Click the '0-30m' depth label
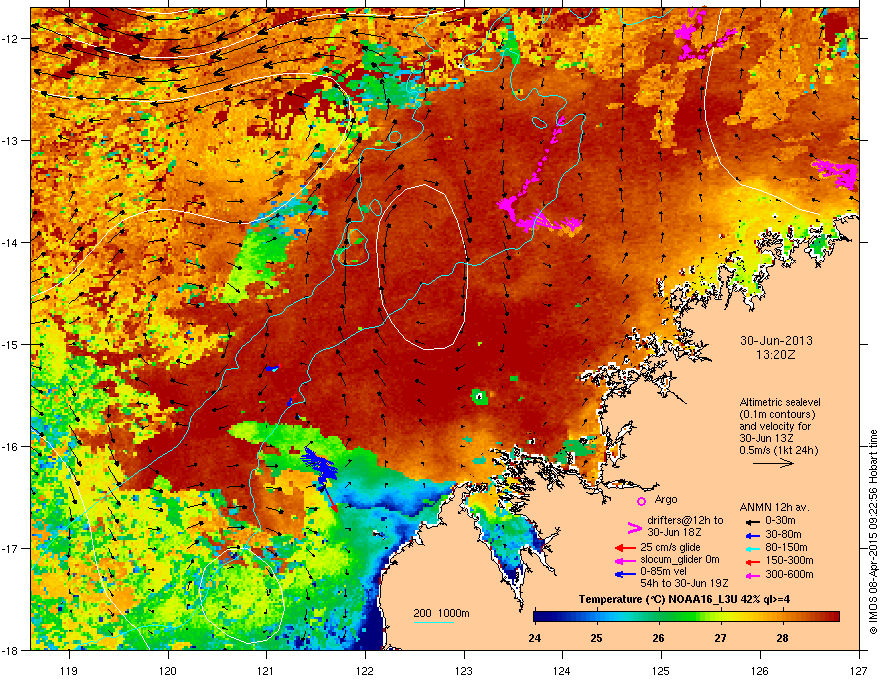 pyautogui.click(x=780, y=521)
